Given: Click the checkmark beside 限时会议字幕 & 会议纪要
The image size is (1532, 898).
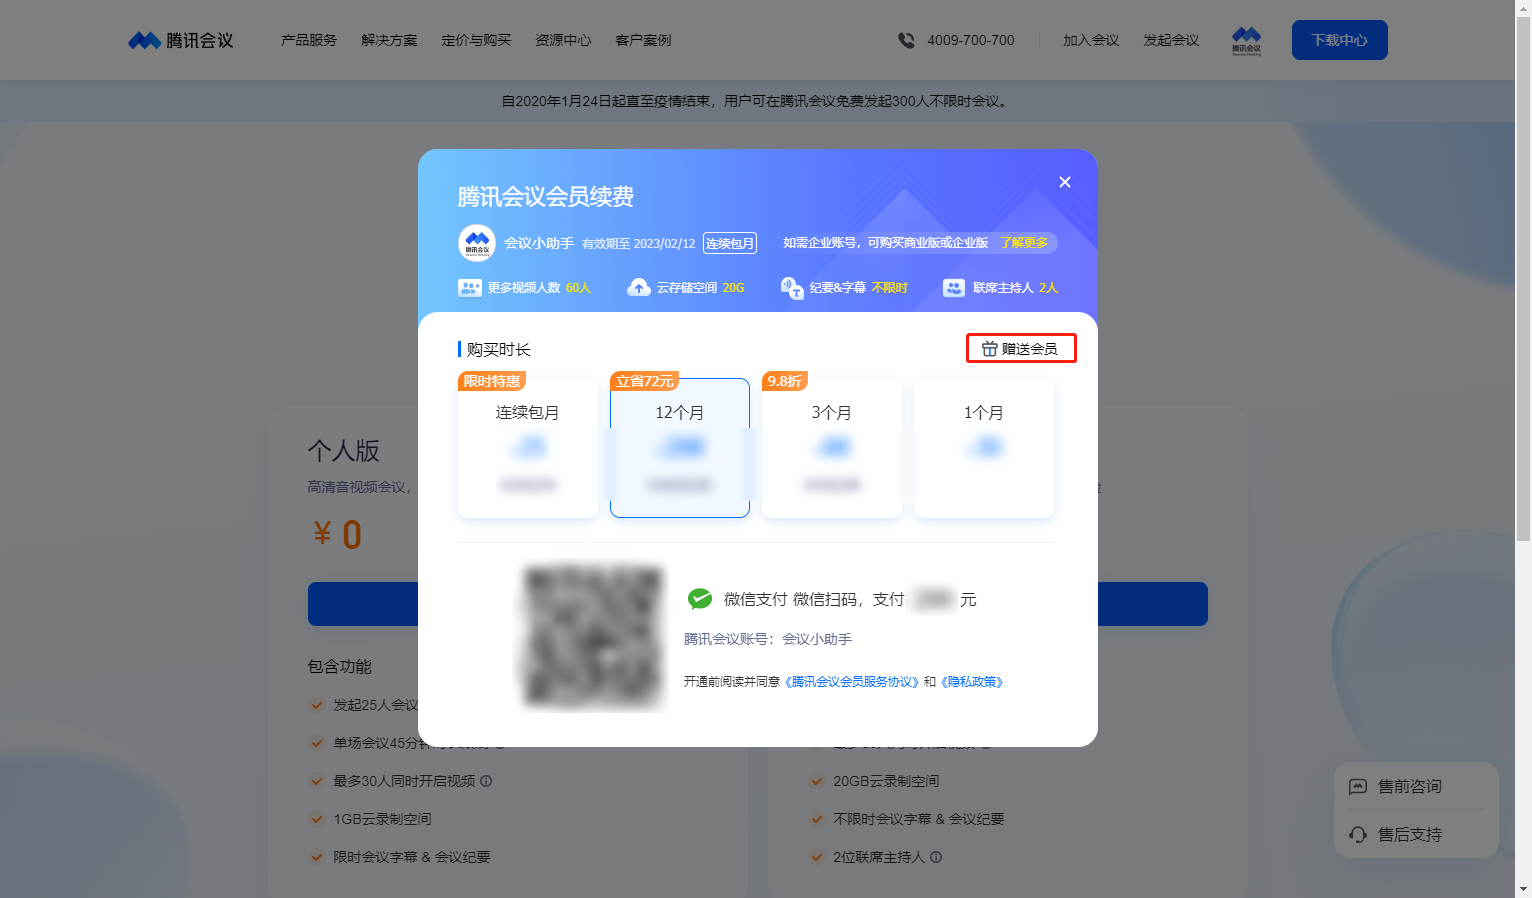Looking at the screenshot, I should pos(317,857).
